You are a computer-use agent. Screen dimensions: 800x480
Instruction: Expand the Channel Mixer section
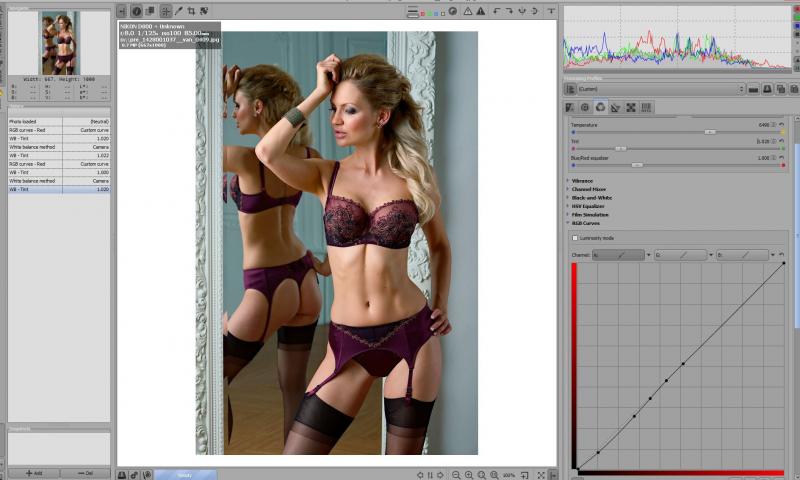point(588,189)
